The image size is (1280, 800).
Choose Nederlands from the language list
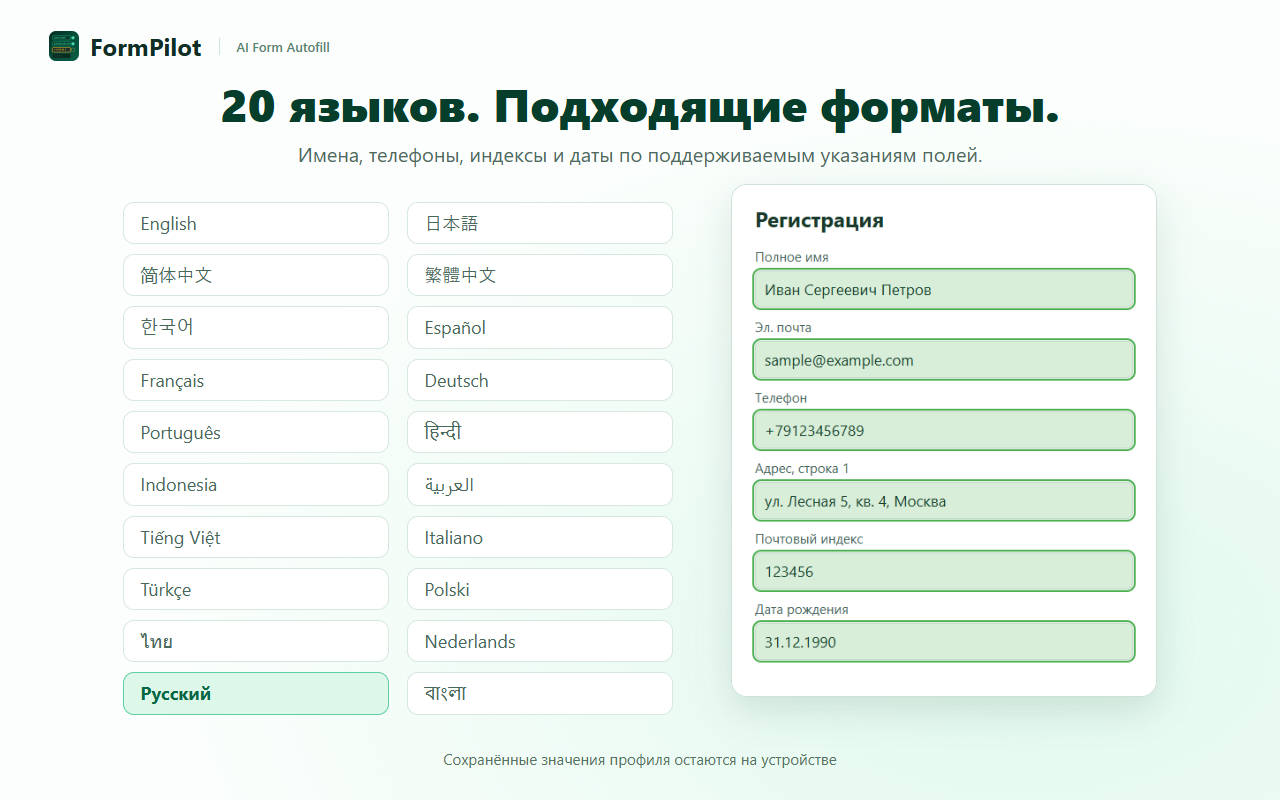coord(540,641)
